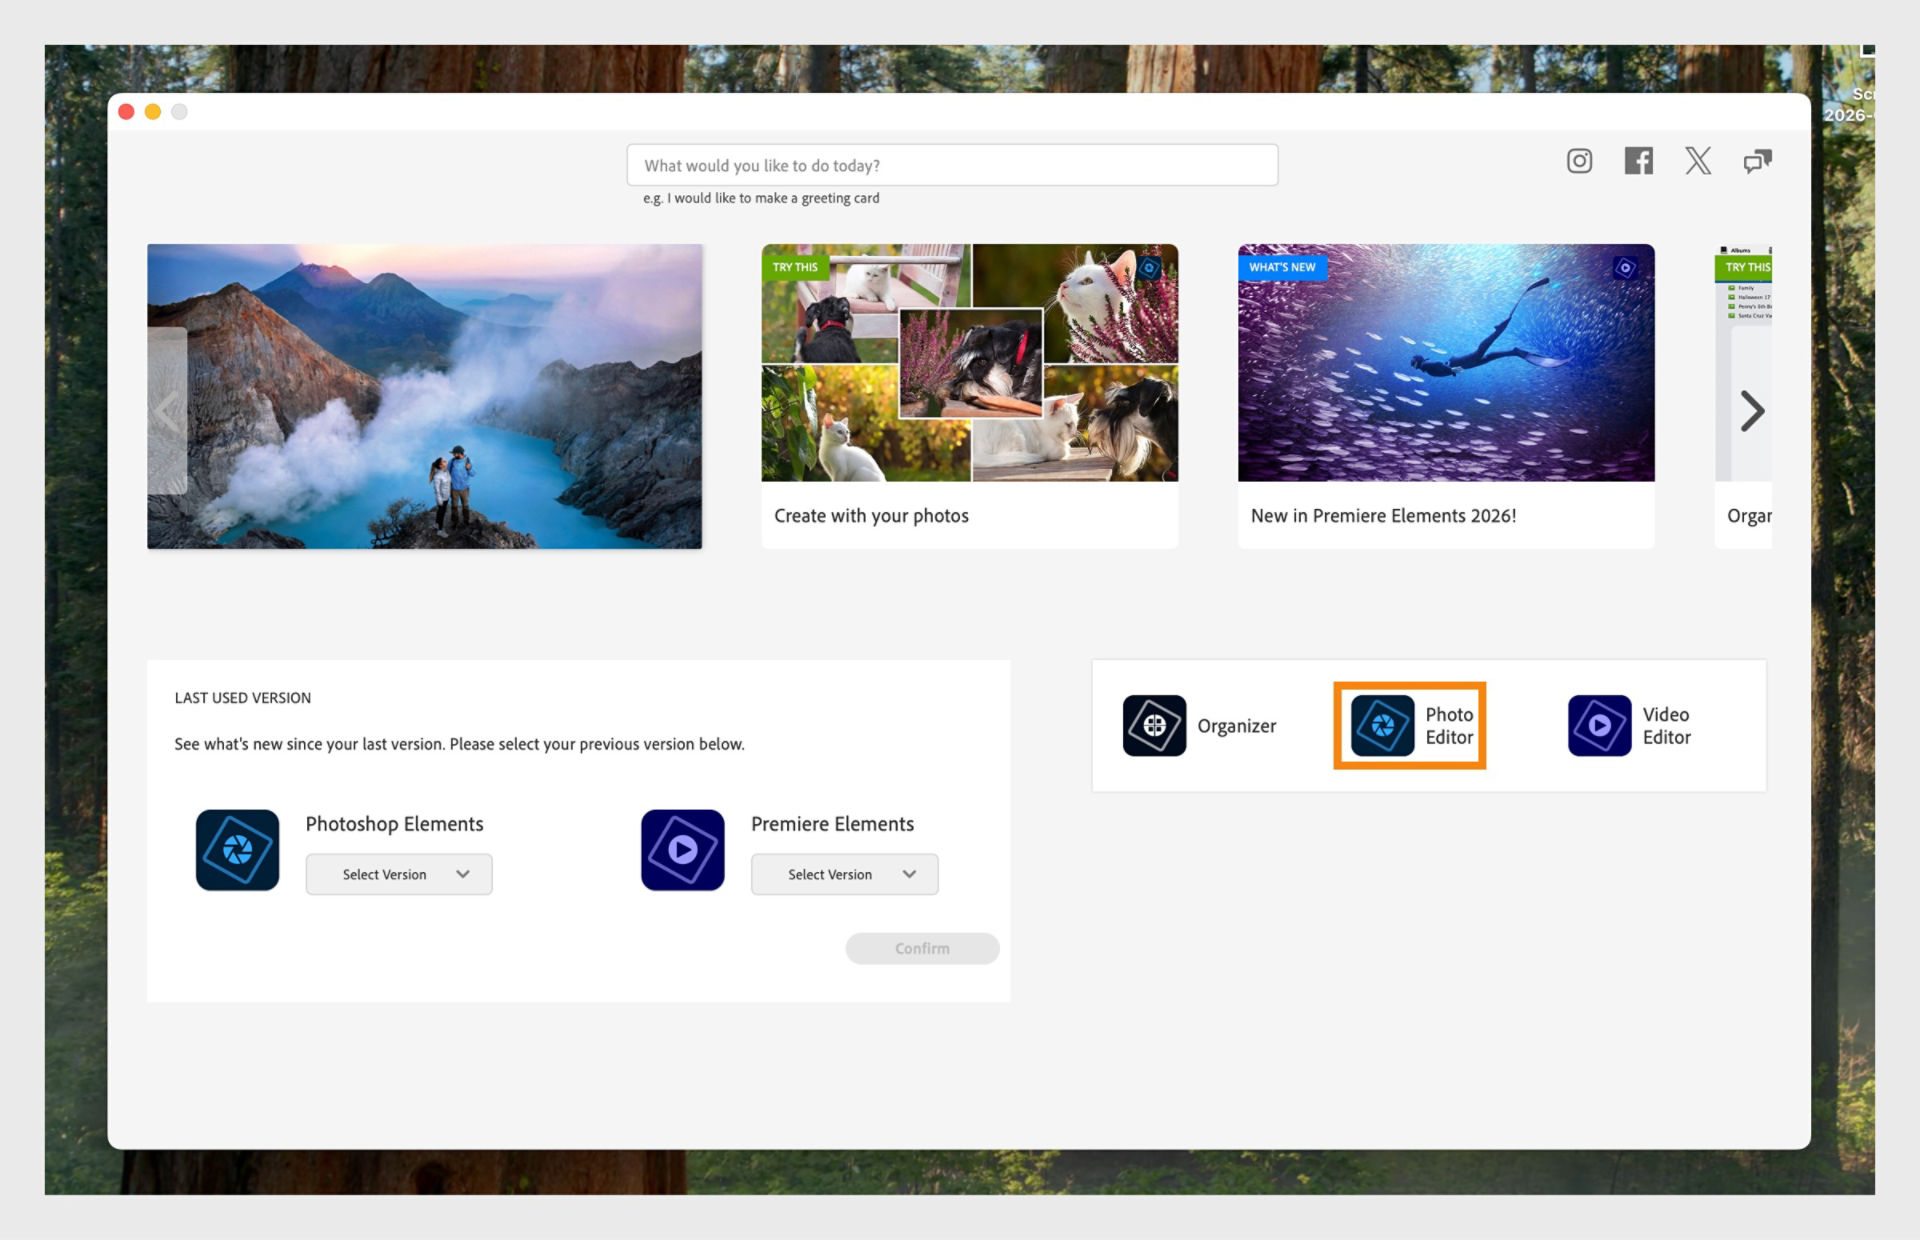Open the feedback chat icon
Screen dimensions: 1920x1240
1757,161
